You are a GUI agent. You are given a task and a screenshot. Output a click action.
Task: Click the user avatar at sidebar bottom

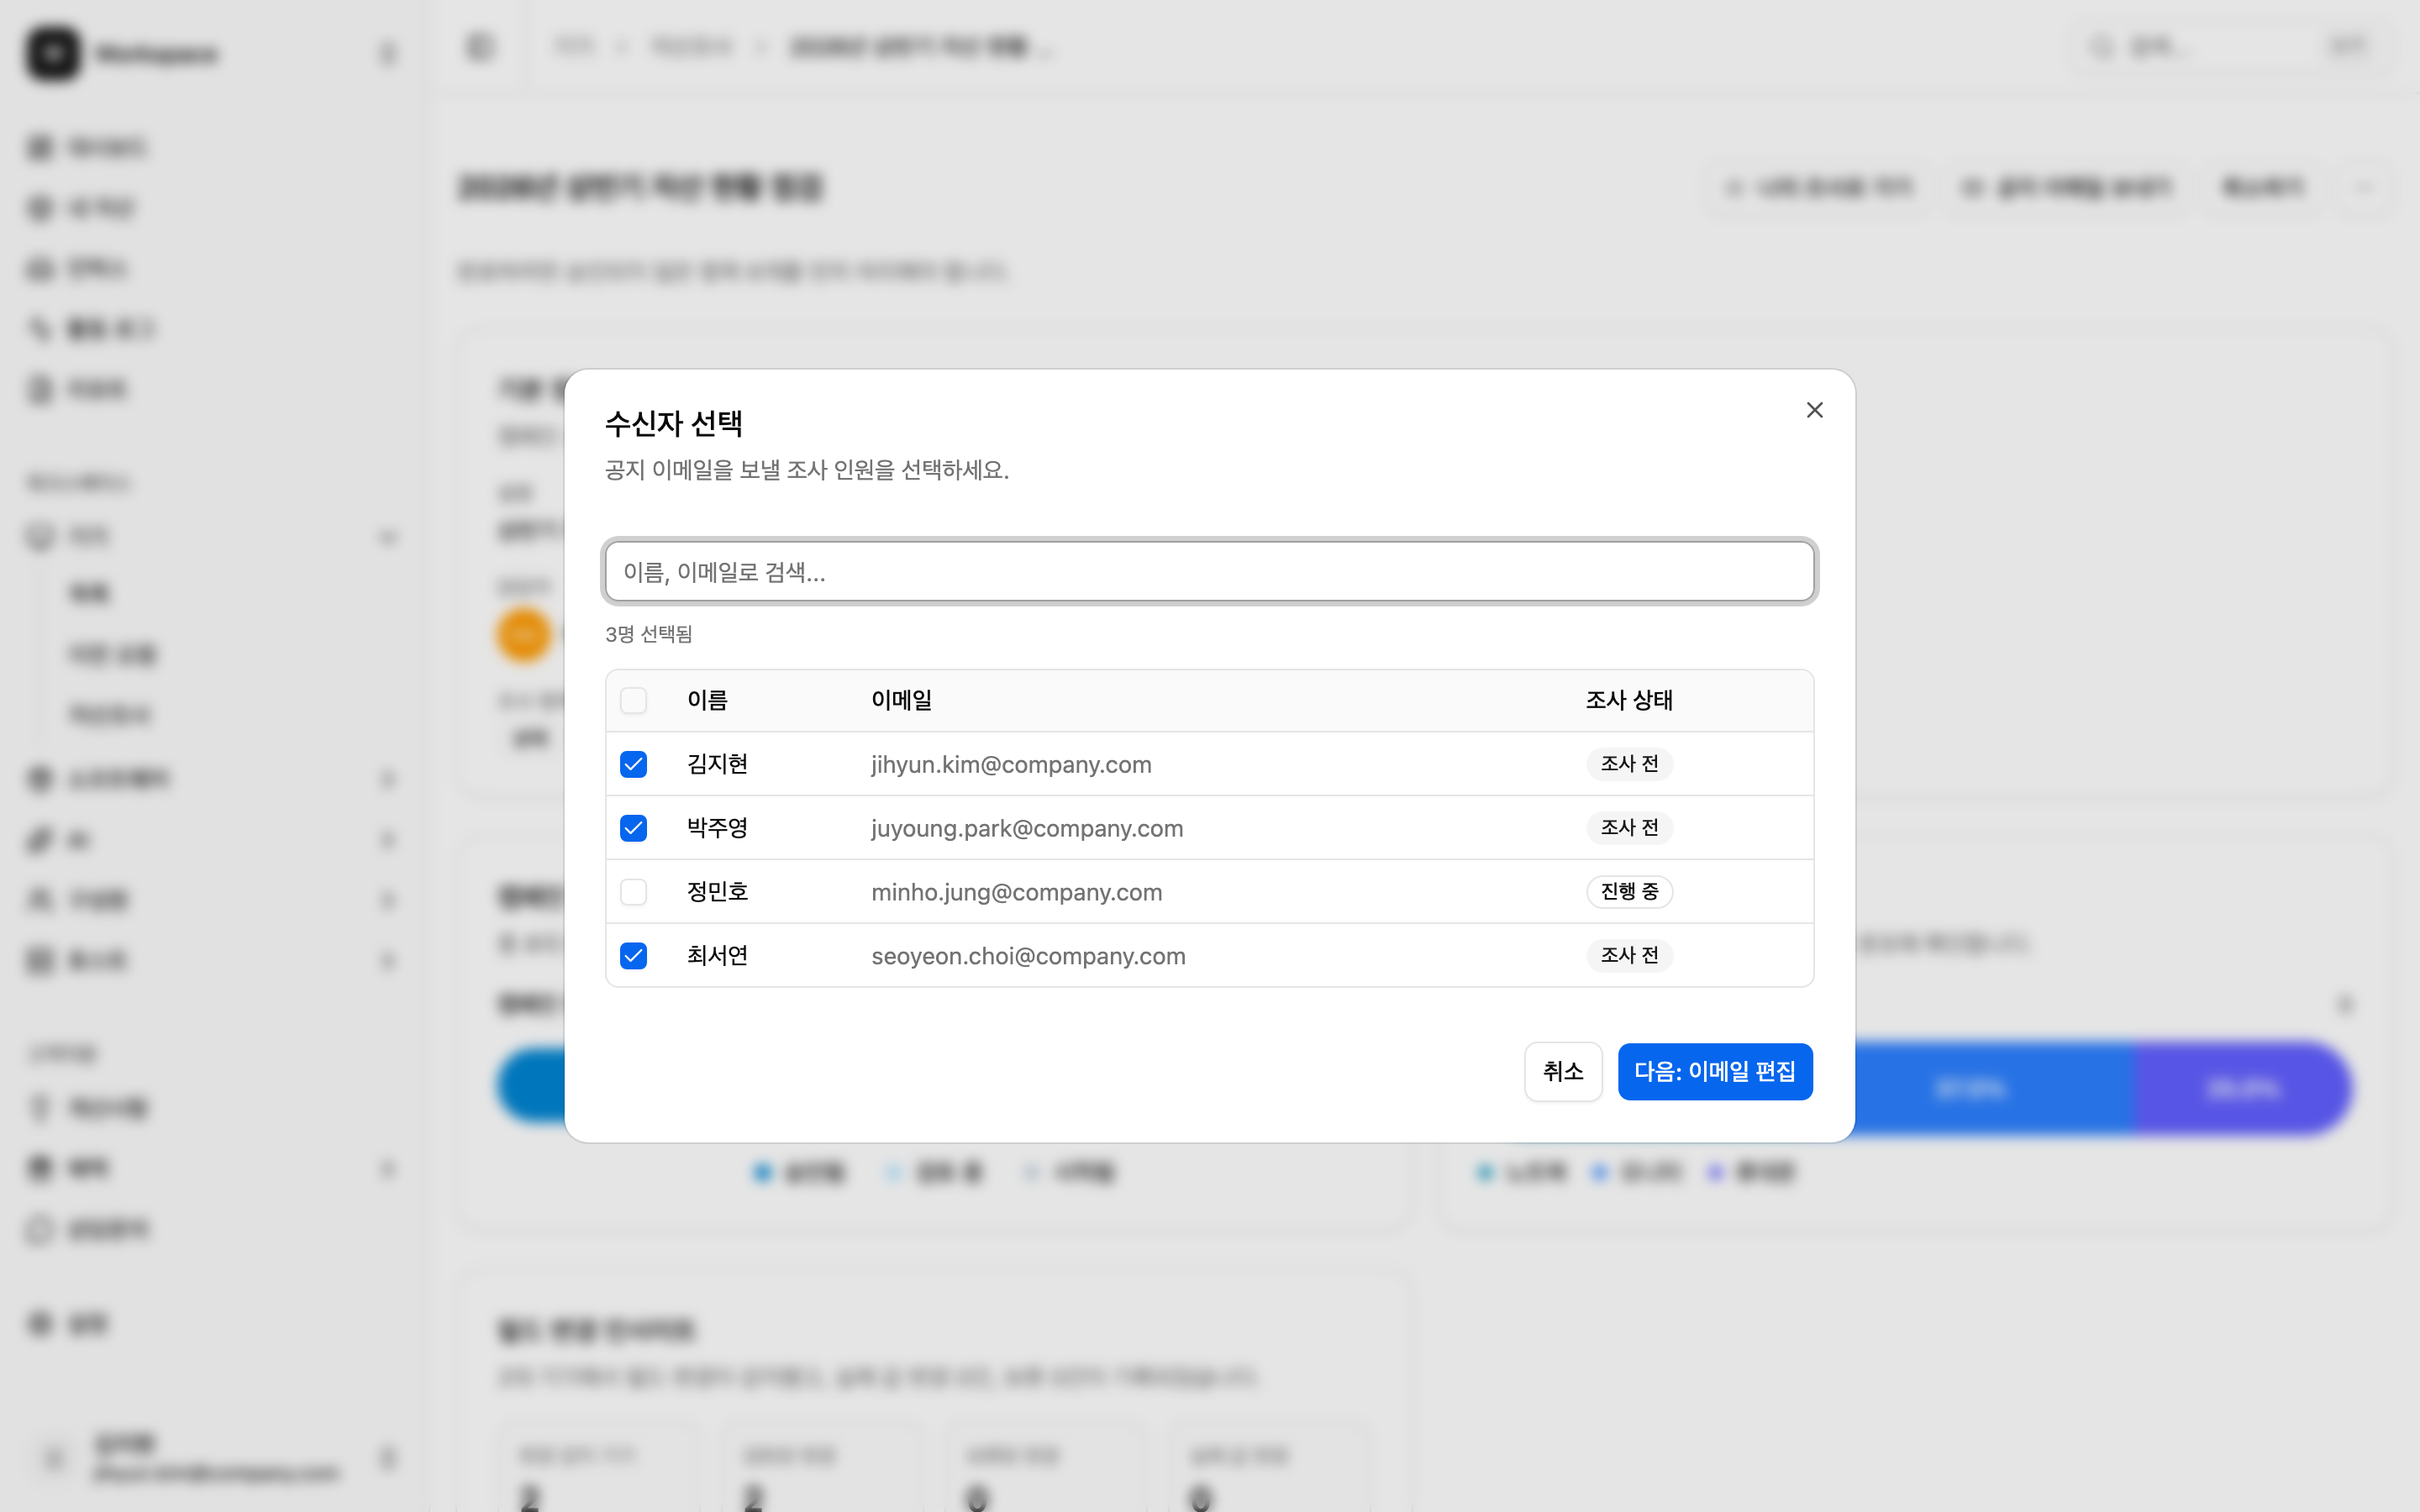[x=53, y=1458]
